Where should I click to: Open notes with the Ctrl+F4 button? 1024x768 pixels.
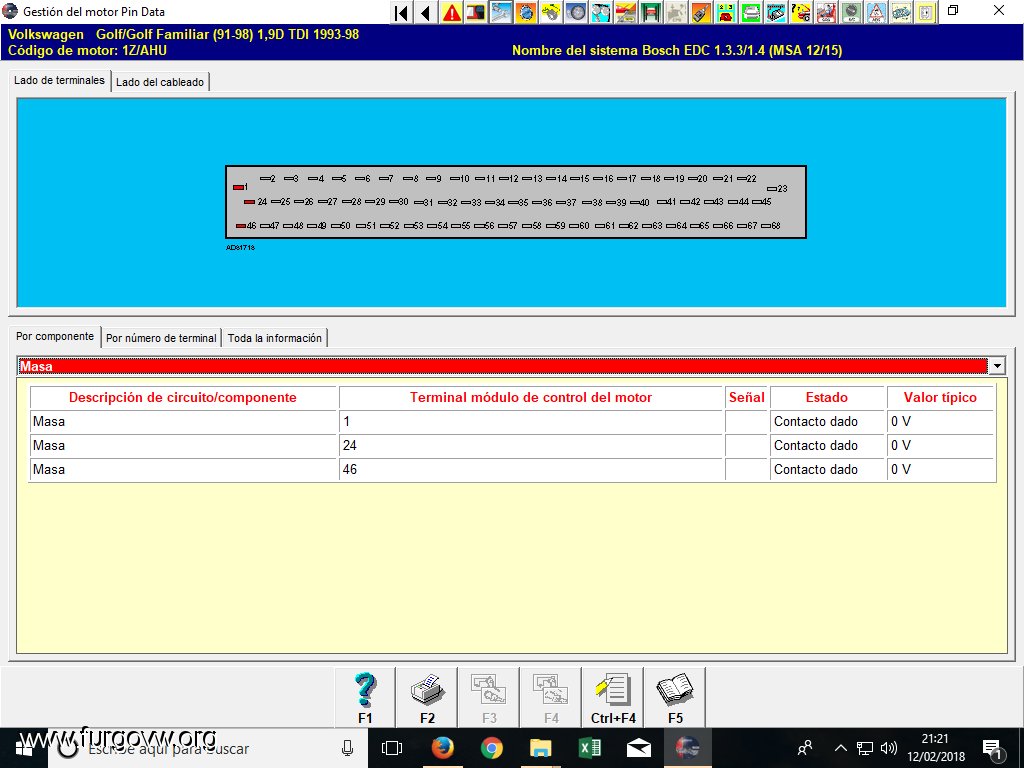[613, 697]
